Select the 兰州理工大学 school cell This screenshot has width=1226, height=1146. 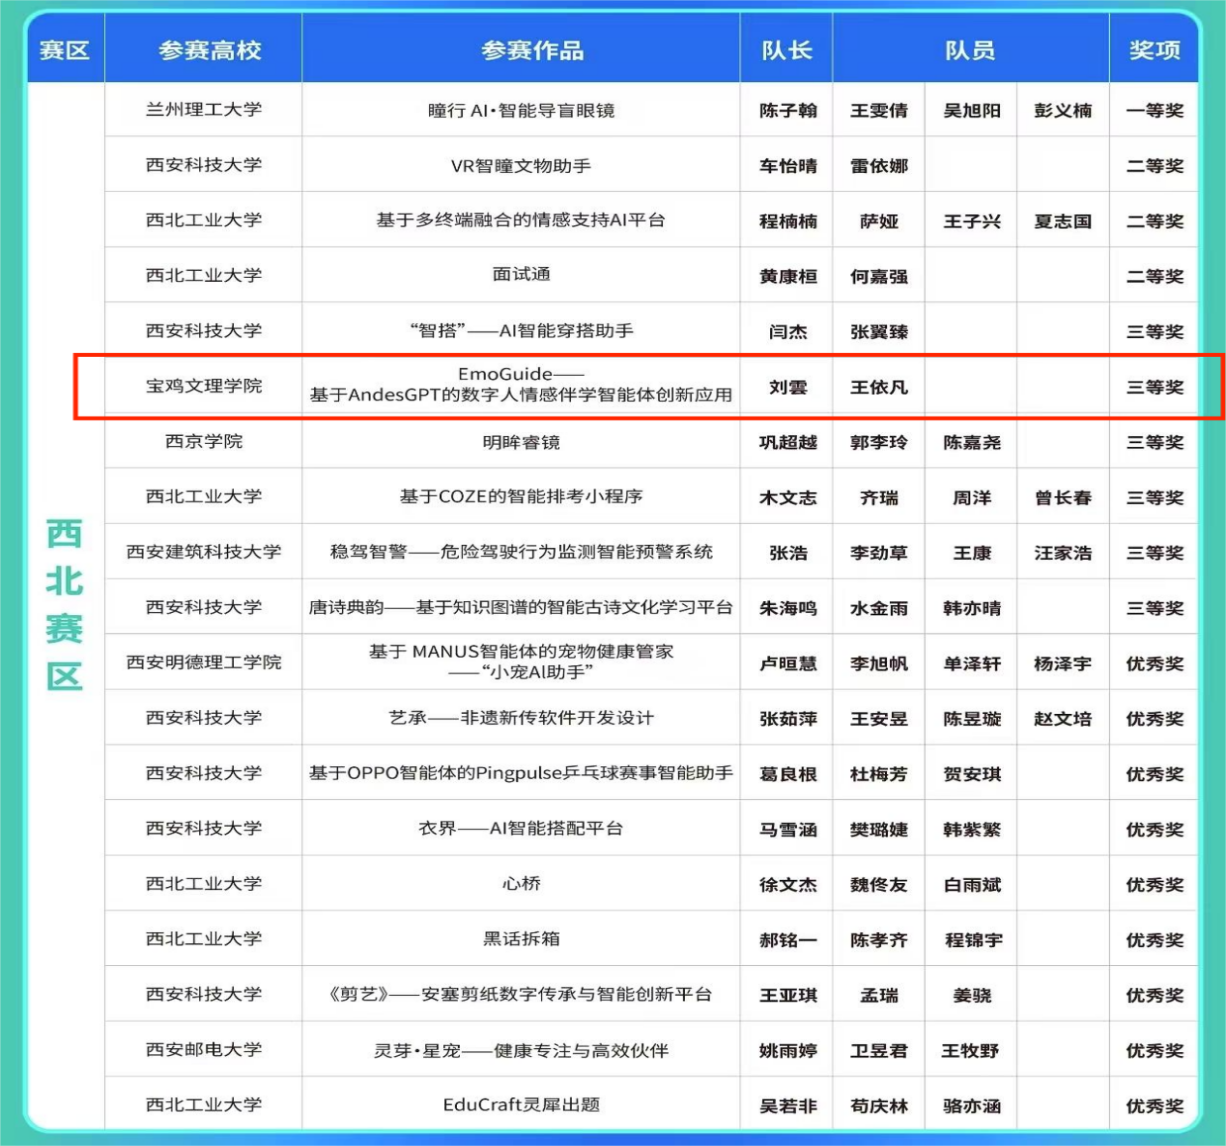coord(203,110)
